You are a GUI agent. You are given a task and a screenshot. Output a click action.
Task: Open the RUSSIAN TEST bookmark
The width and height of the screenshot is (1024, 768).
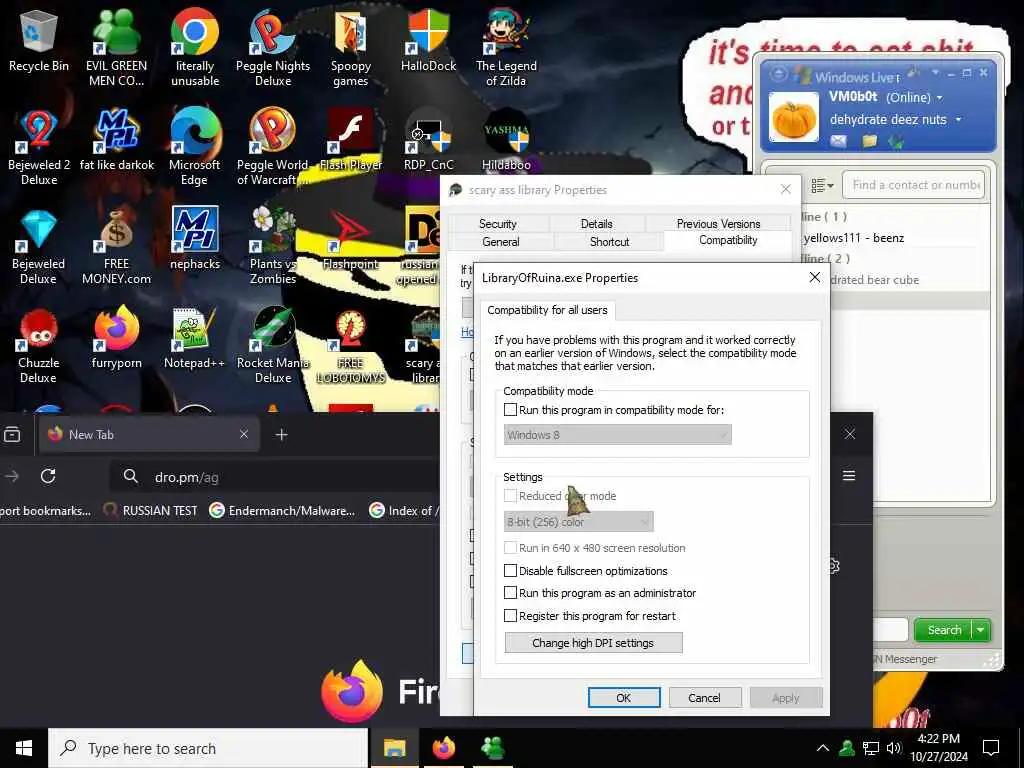click(x=151, y=511)
